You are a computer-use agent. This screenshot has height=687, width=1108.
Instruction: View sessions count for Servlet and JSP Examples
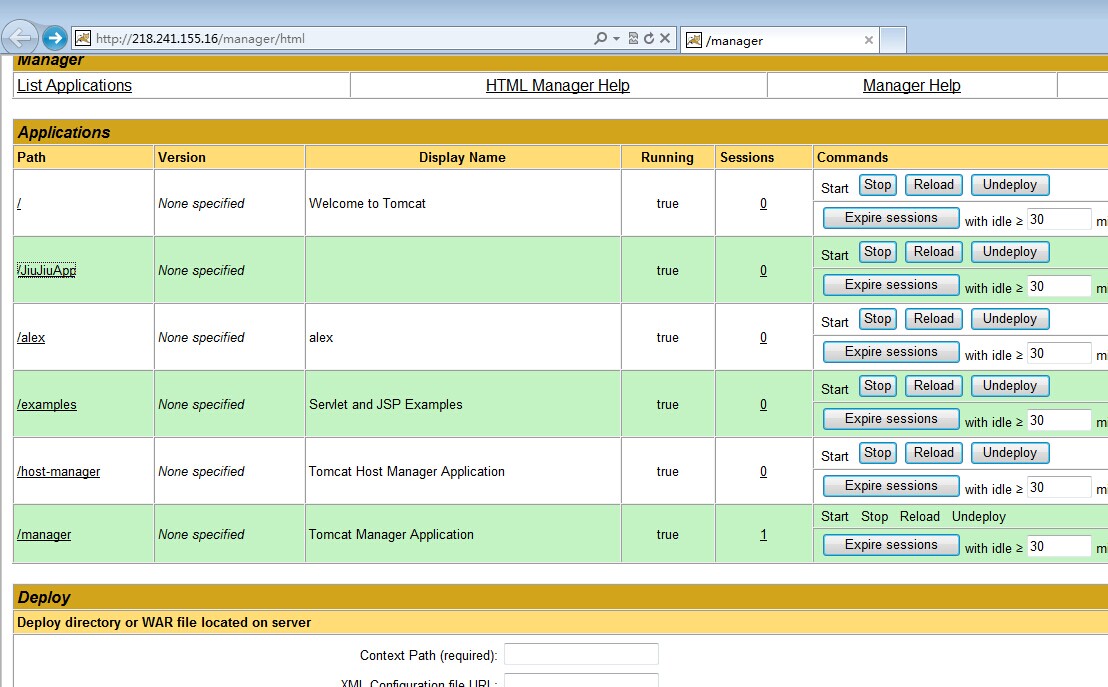763,404
